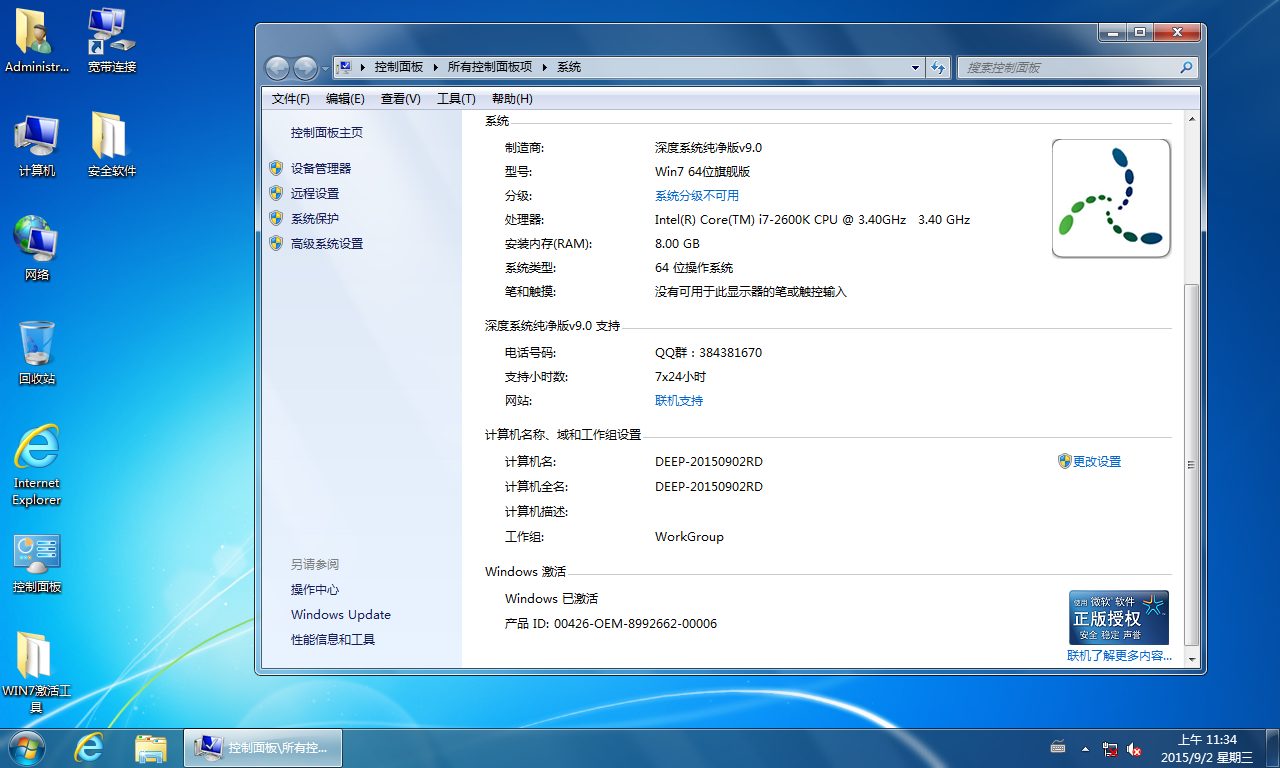1280x768 pixels.
Task: Open the Recycle Bin desktop icon
Action: (x=37, y=352)
